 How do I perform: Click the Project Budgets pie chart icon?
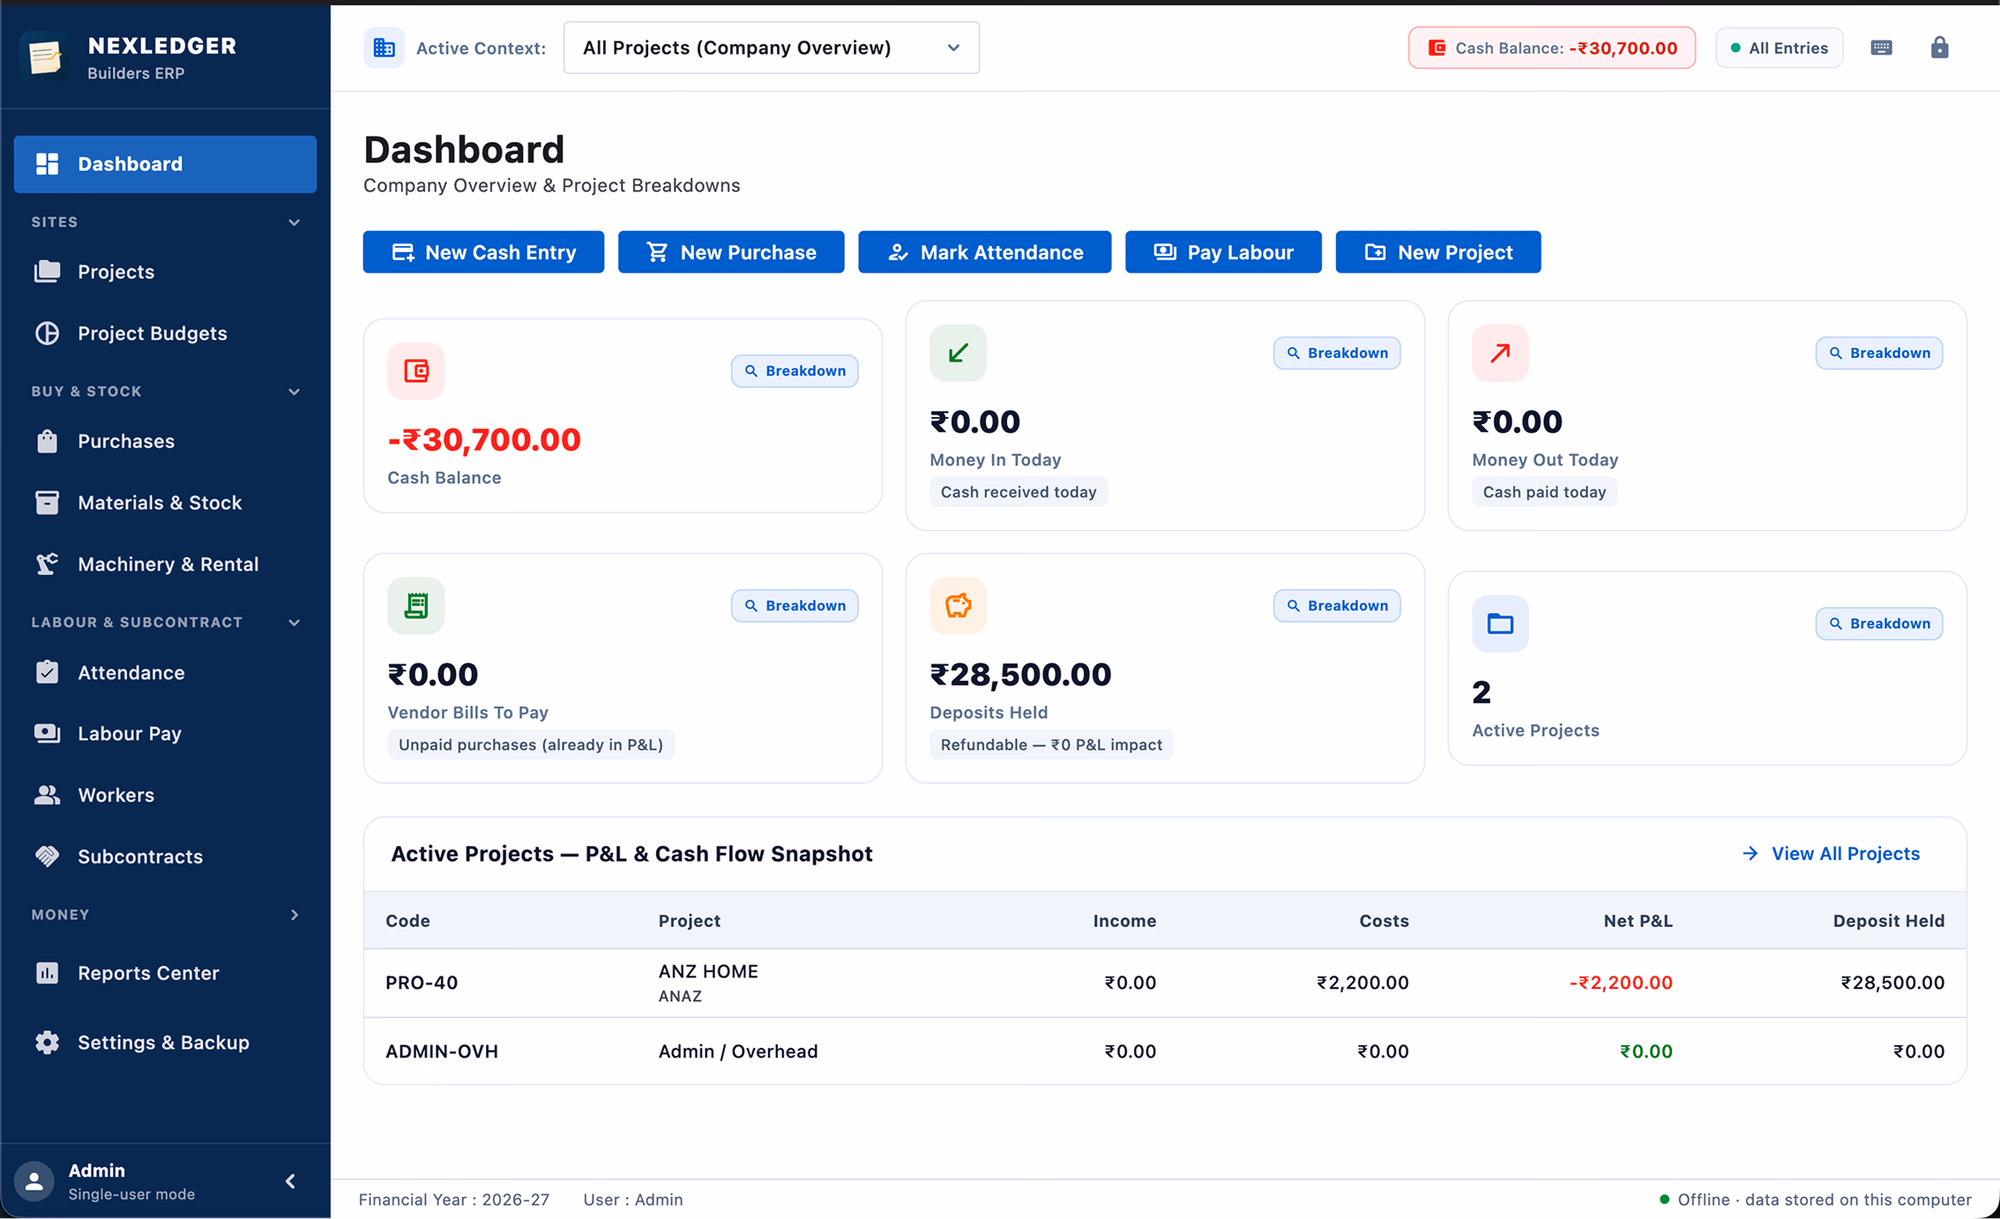coord(47,333)
